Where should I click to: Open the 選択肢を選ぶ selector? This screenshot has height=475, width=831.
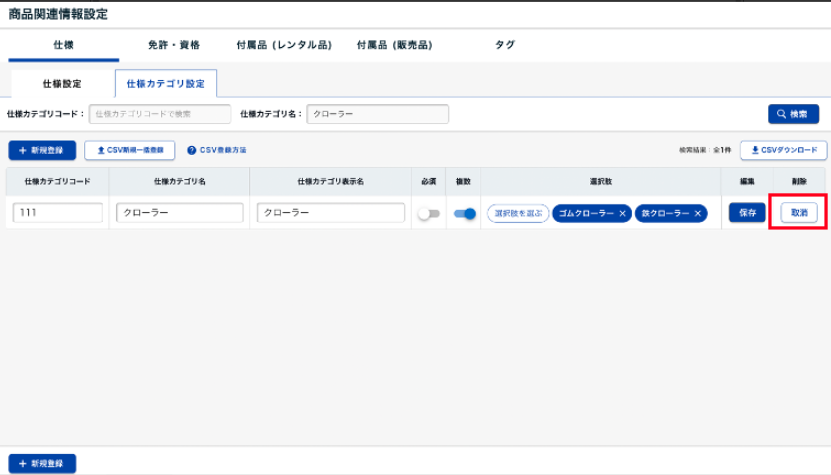click(x=518, y=213)
